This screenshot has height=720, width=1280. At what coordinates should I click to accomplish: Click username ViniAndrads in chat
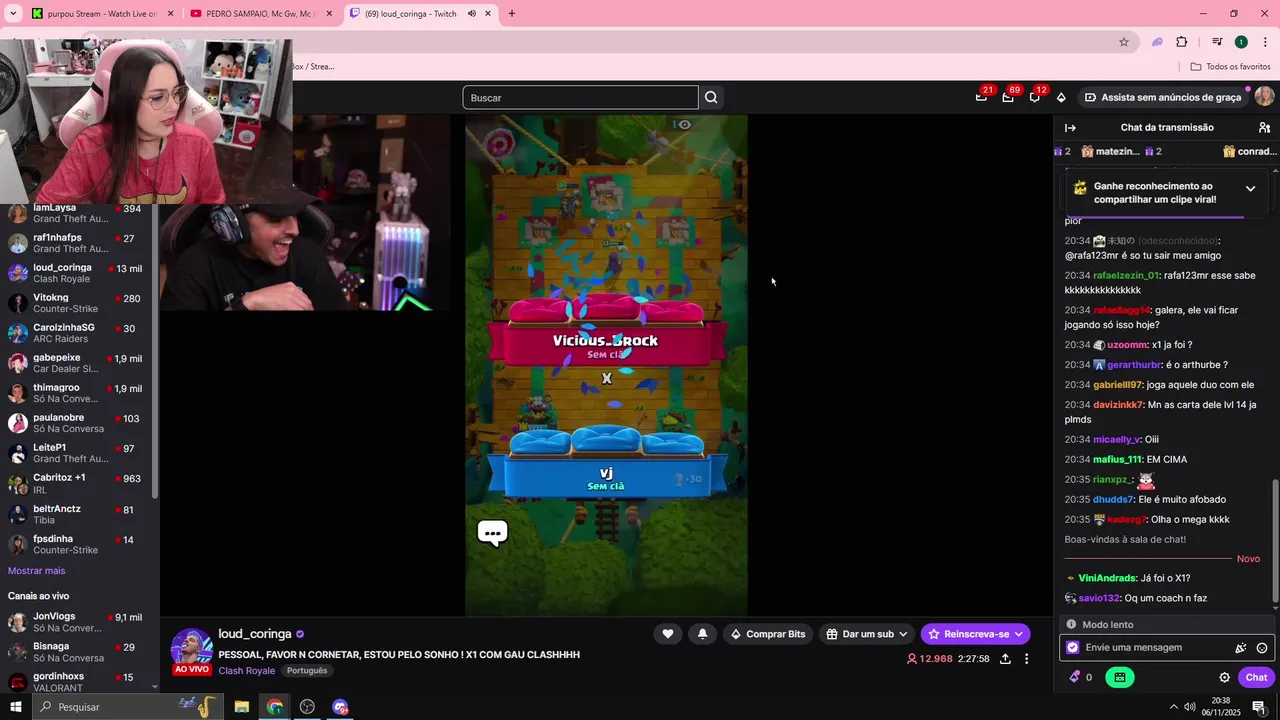coord(1107,578)
